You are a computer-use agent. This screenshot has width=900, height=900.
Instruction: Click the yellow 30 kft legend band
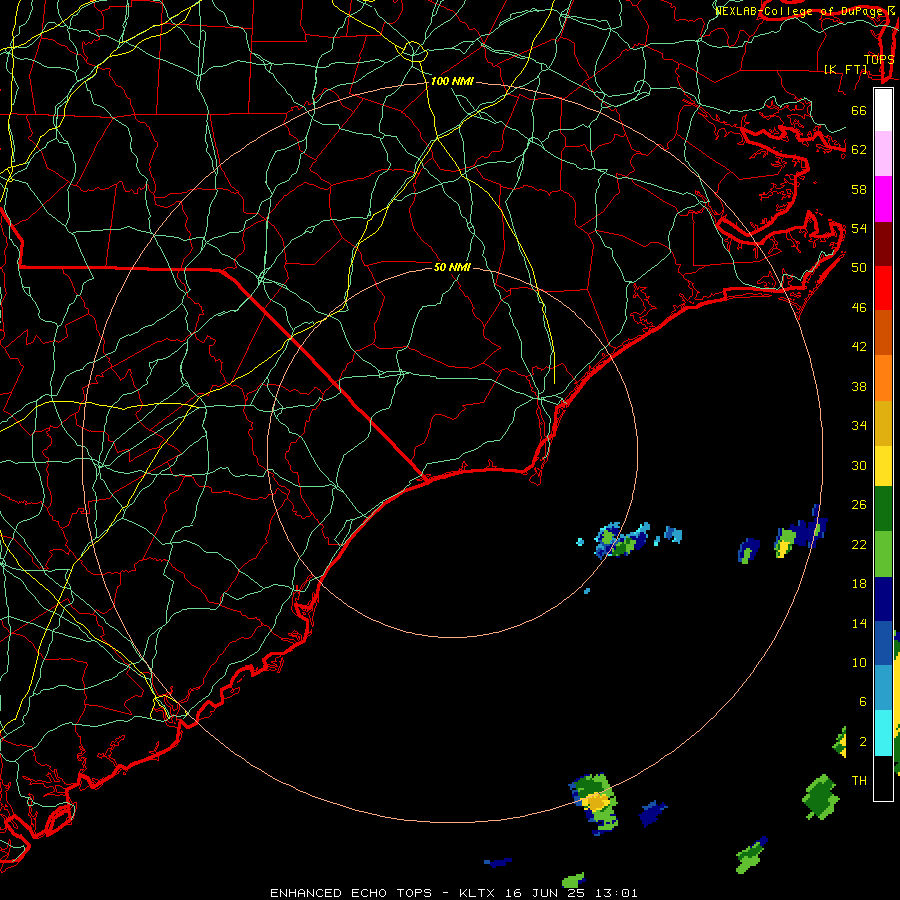tap(883, 465)
